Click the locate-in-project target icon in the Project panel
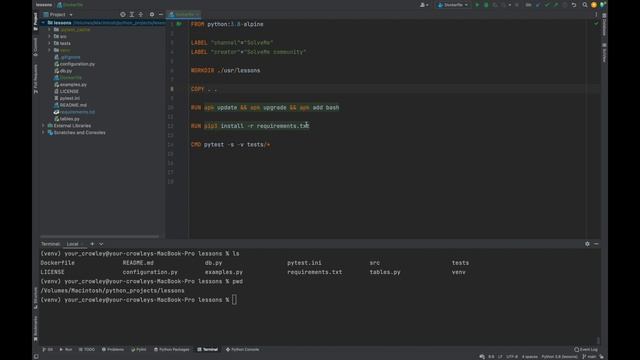640x360 pixels. (122, 14)
